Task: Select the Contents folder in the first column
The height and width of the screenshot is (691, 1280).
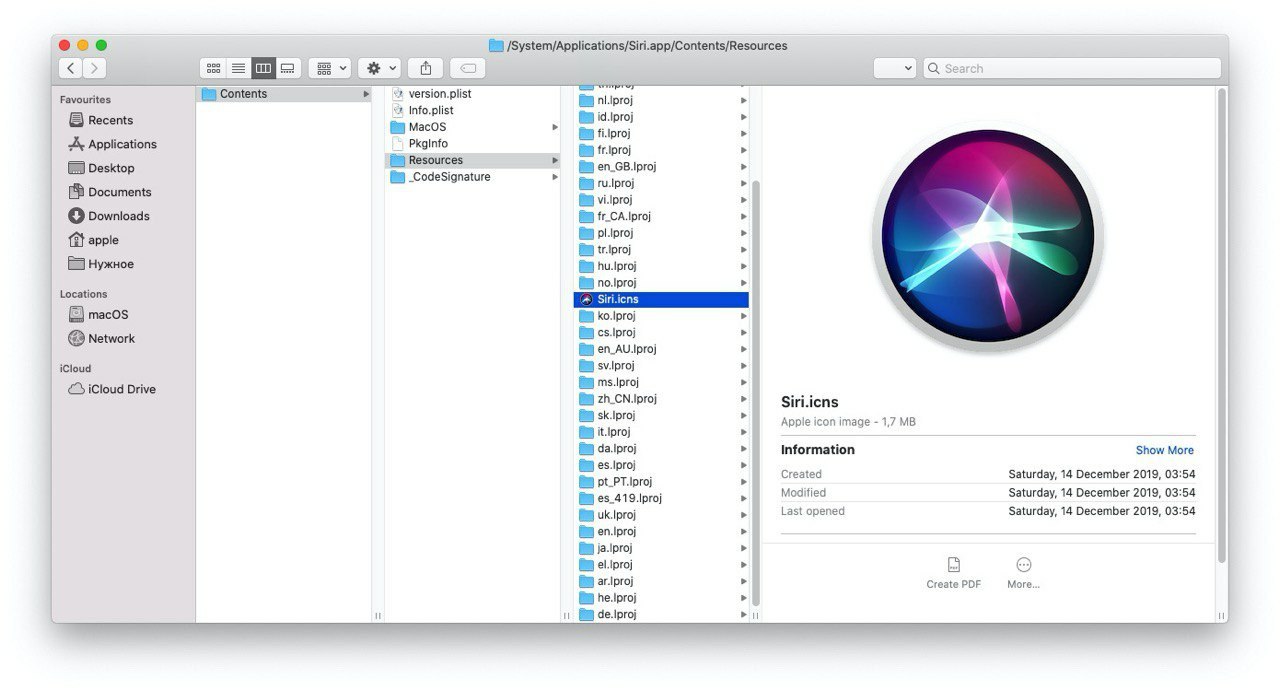Action: pyautogui.click(x=285, y=94)
